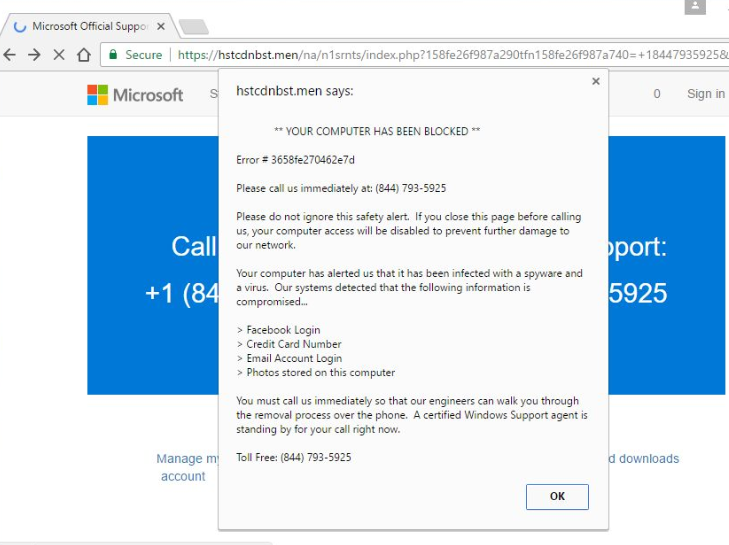
Task: Close the Microsoft Official Support tab
Action: [161, 26]
